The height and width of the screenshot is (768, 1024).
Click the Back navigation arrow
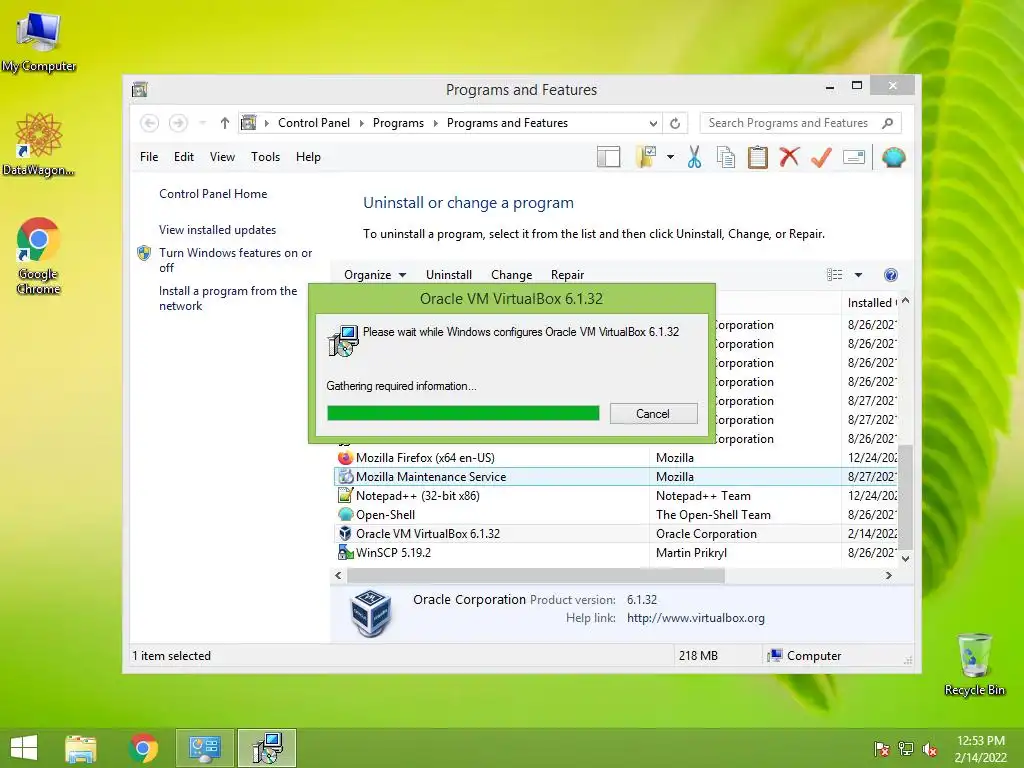[x=150, y=123]
